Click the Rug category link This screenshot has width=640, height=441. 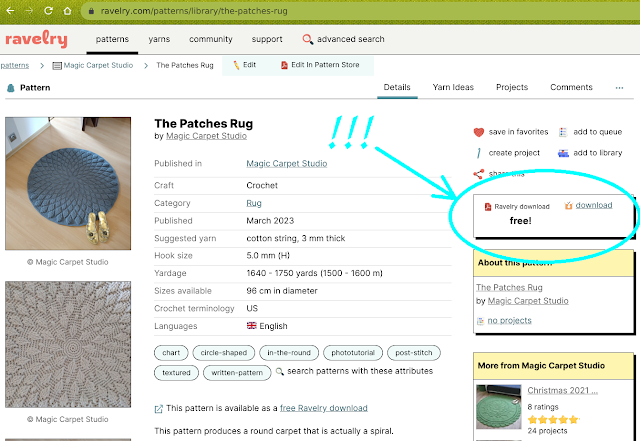point(254,203)
